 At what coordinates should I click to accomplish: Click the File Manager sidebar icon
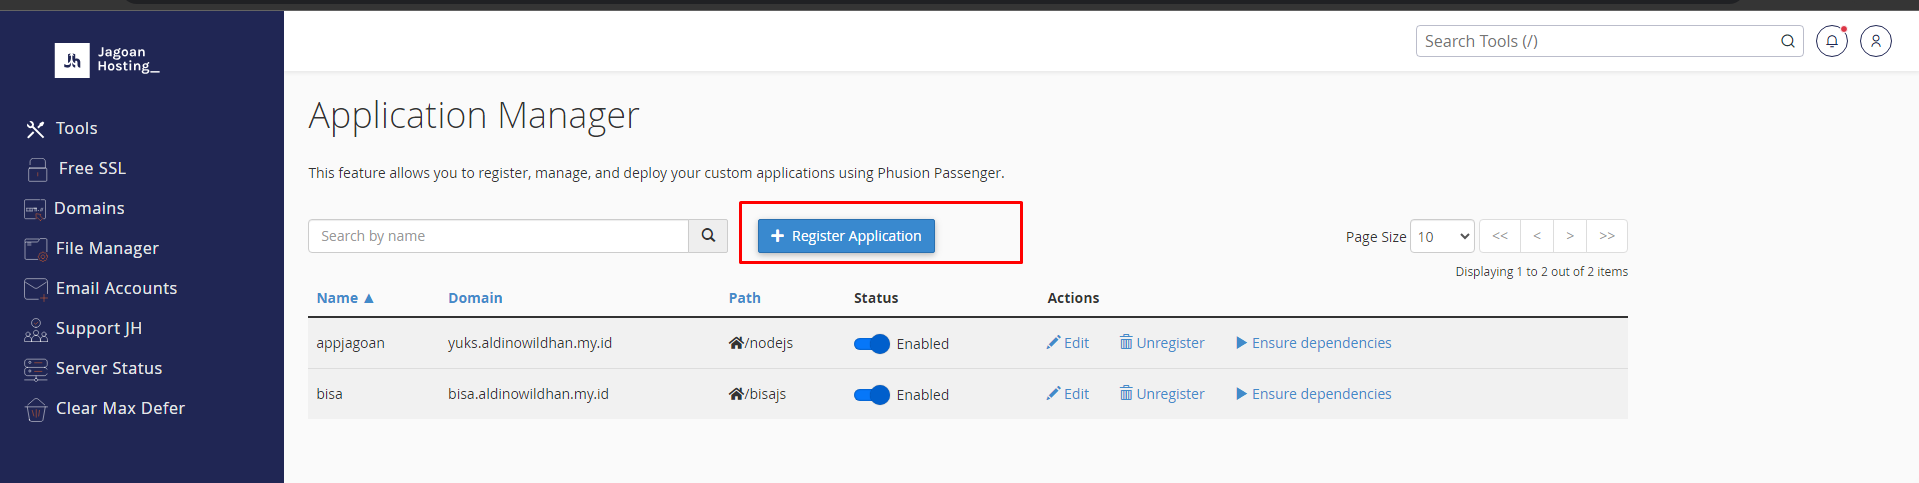[x=36, y=249]
